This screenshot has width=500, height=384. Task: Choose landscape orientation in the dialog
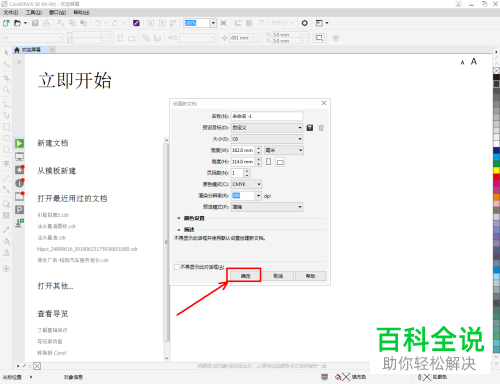tap(280, 162)
